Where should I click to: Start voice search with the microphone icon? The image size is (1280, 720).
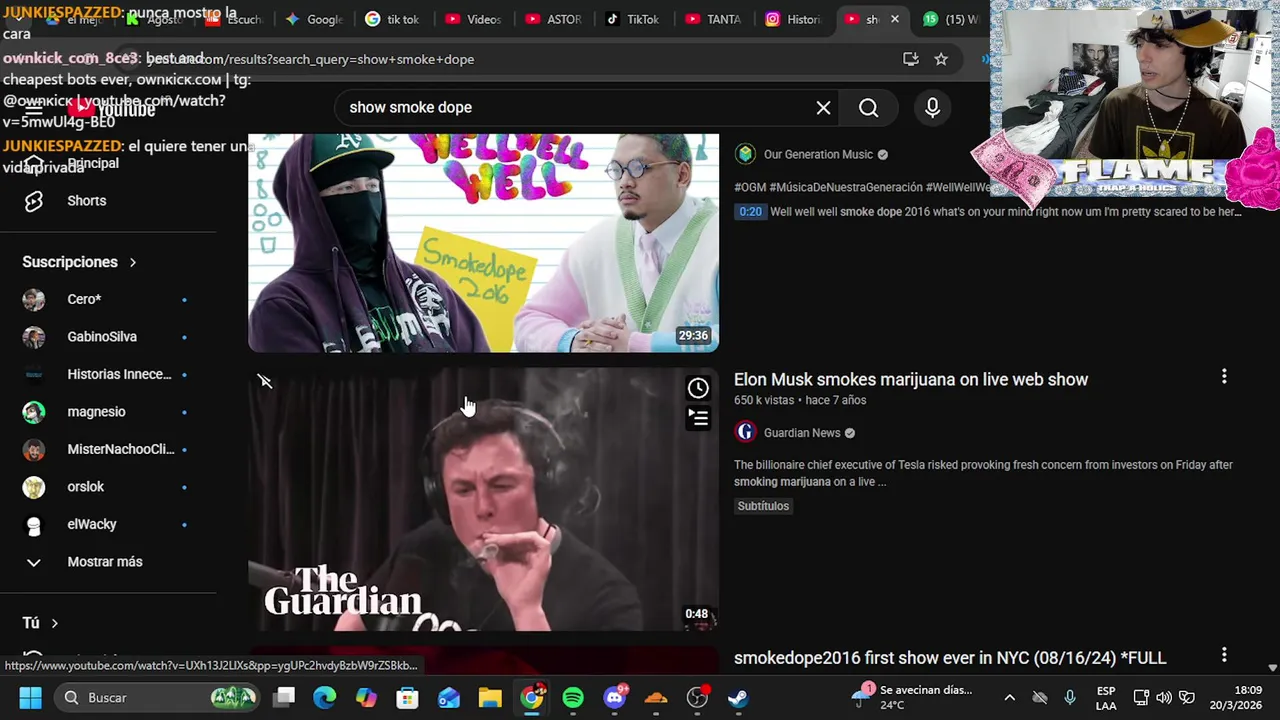932,108
